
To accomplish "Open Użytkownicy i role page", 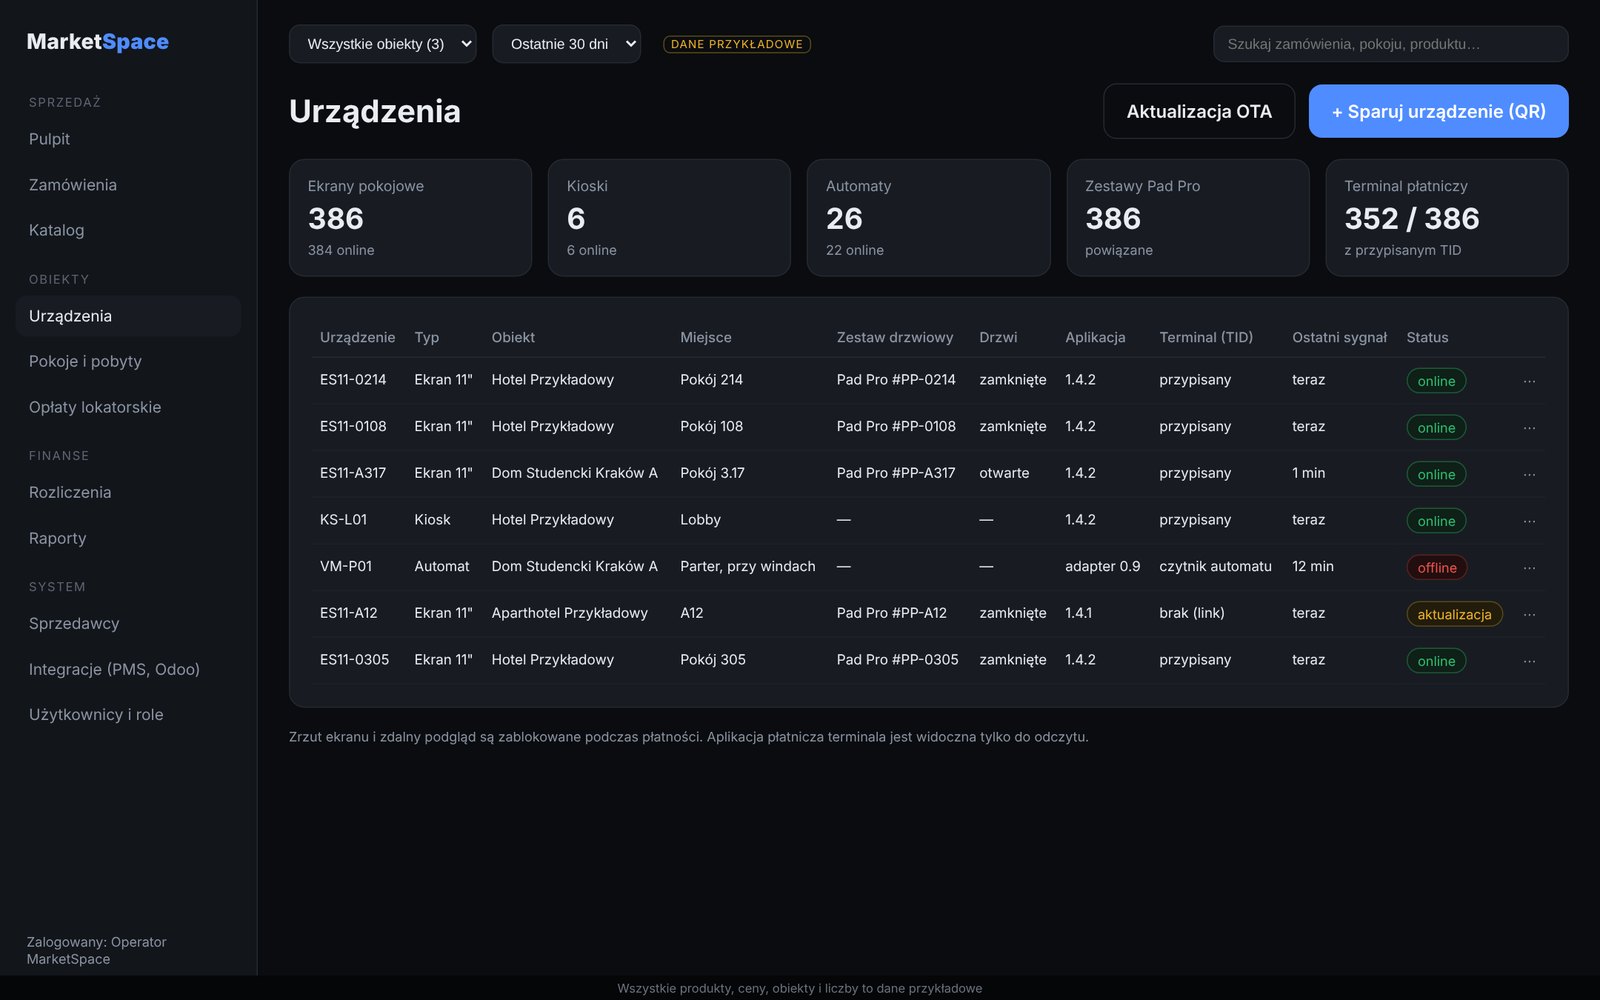I will 128,714.
